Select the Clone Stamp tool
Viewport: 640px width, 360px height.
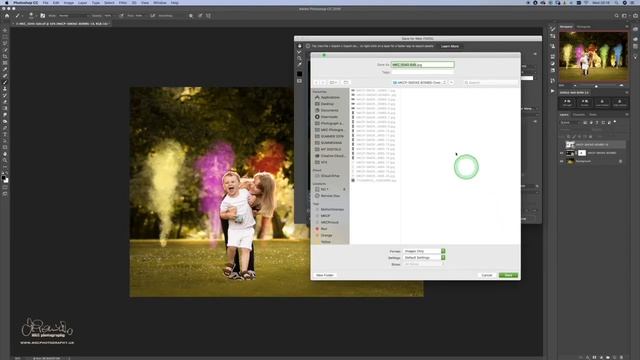tap(5, 89)
